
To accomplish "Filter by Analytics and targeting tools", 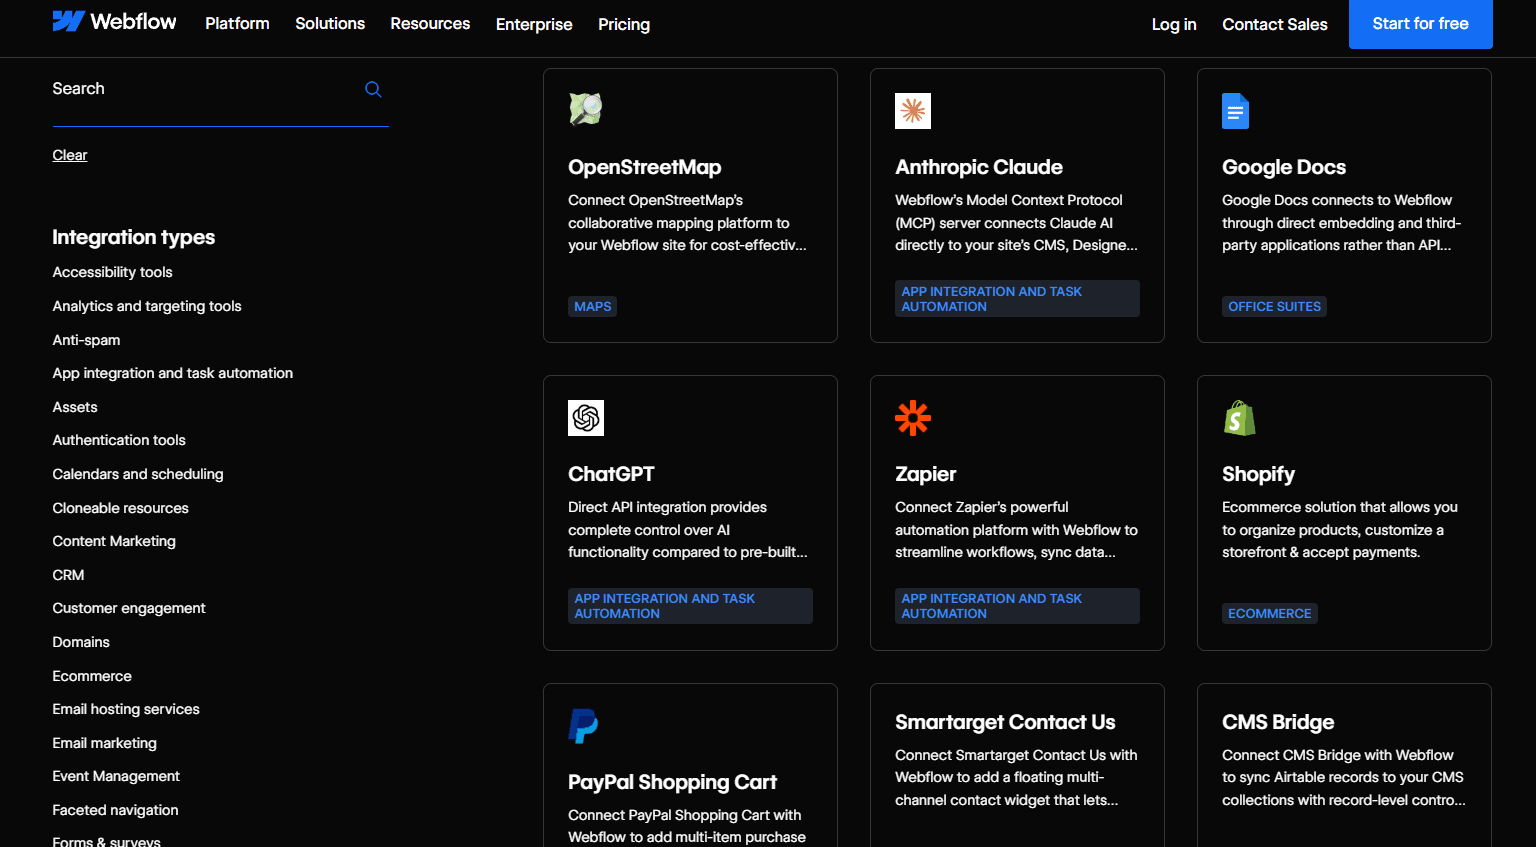I will point(147,306).
